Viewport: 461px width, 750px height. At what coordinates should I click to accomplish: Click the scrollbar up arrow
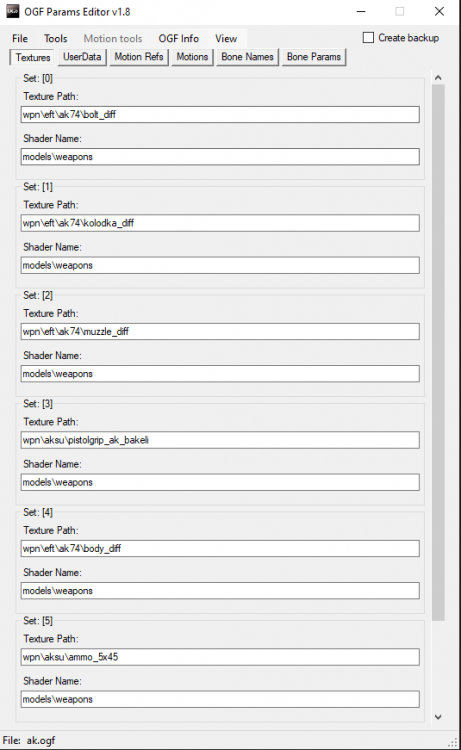[x=438, y=77]
